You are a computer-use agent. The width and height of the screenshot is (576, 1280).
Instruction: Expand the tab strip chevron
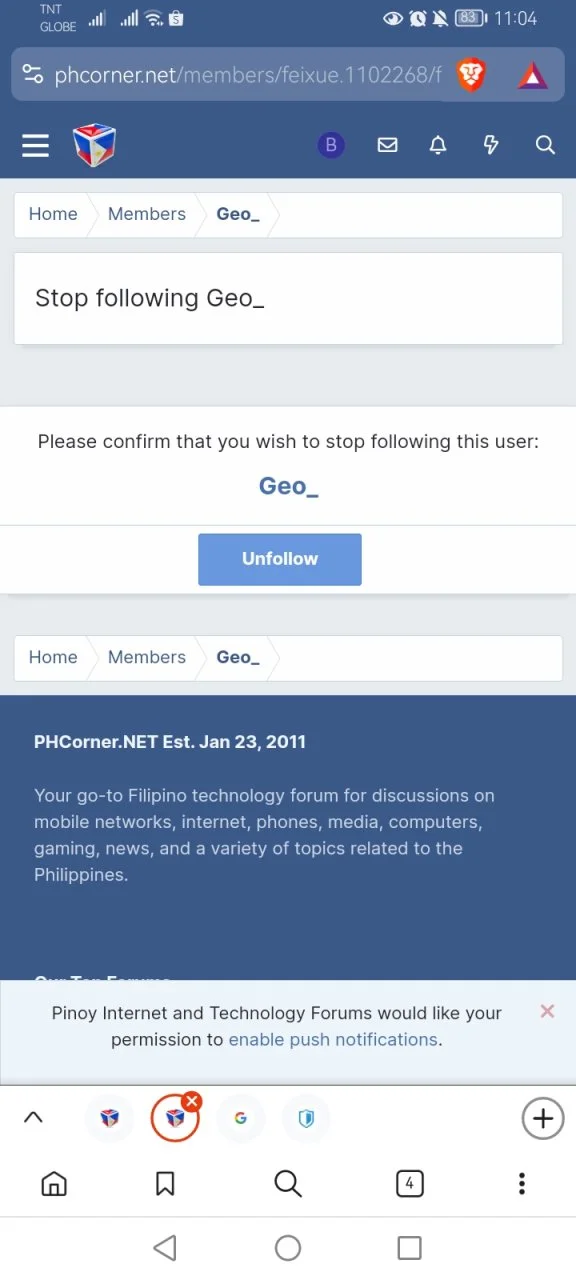[33, 1118]
